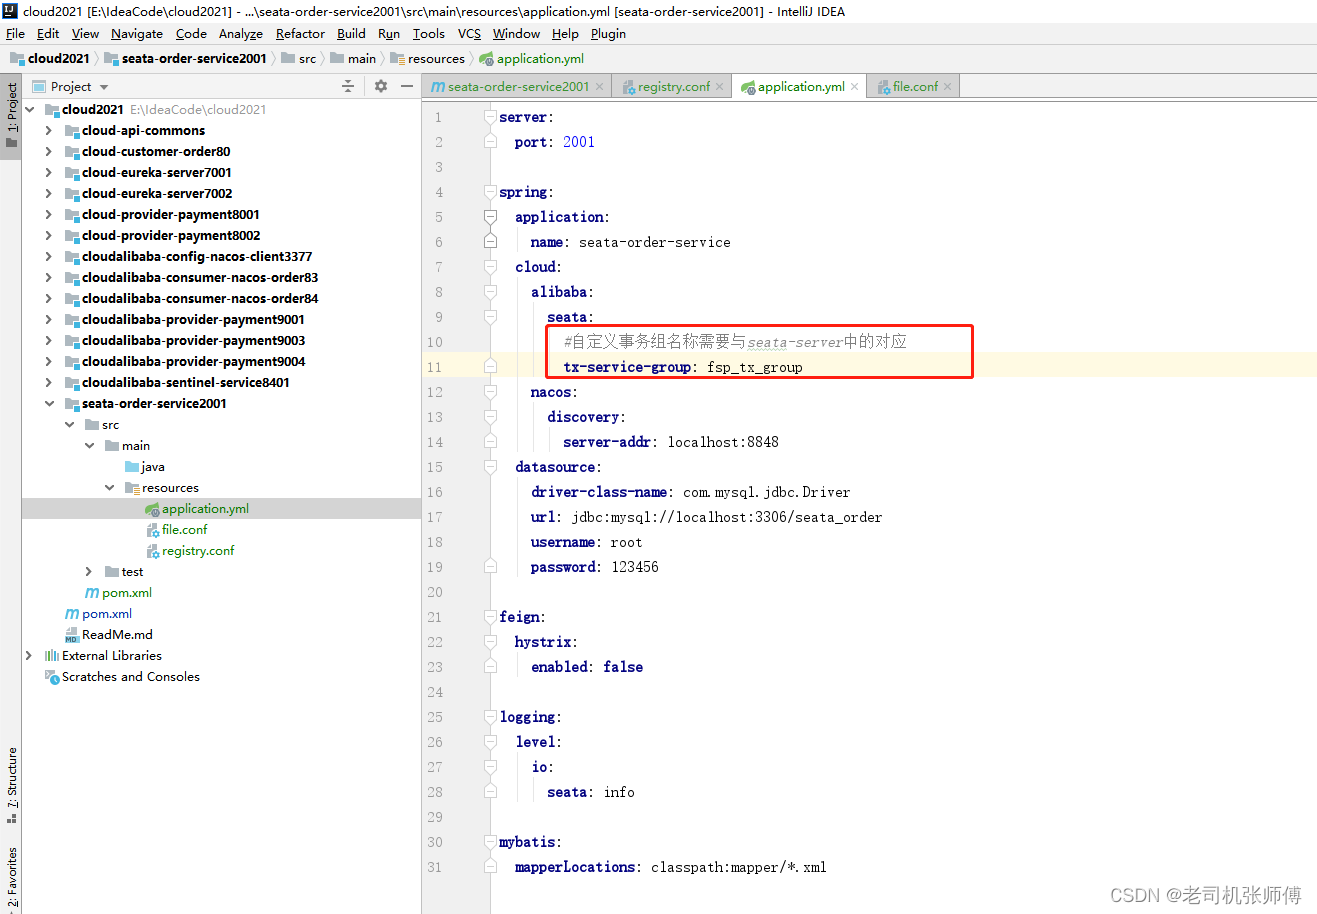Select registry.conf in project tree
The image size is (1317, 914).
coord(198,550)
